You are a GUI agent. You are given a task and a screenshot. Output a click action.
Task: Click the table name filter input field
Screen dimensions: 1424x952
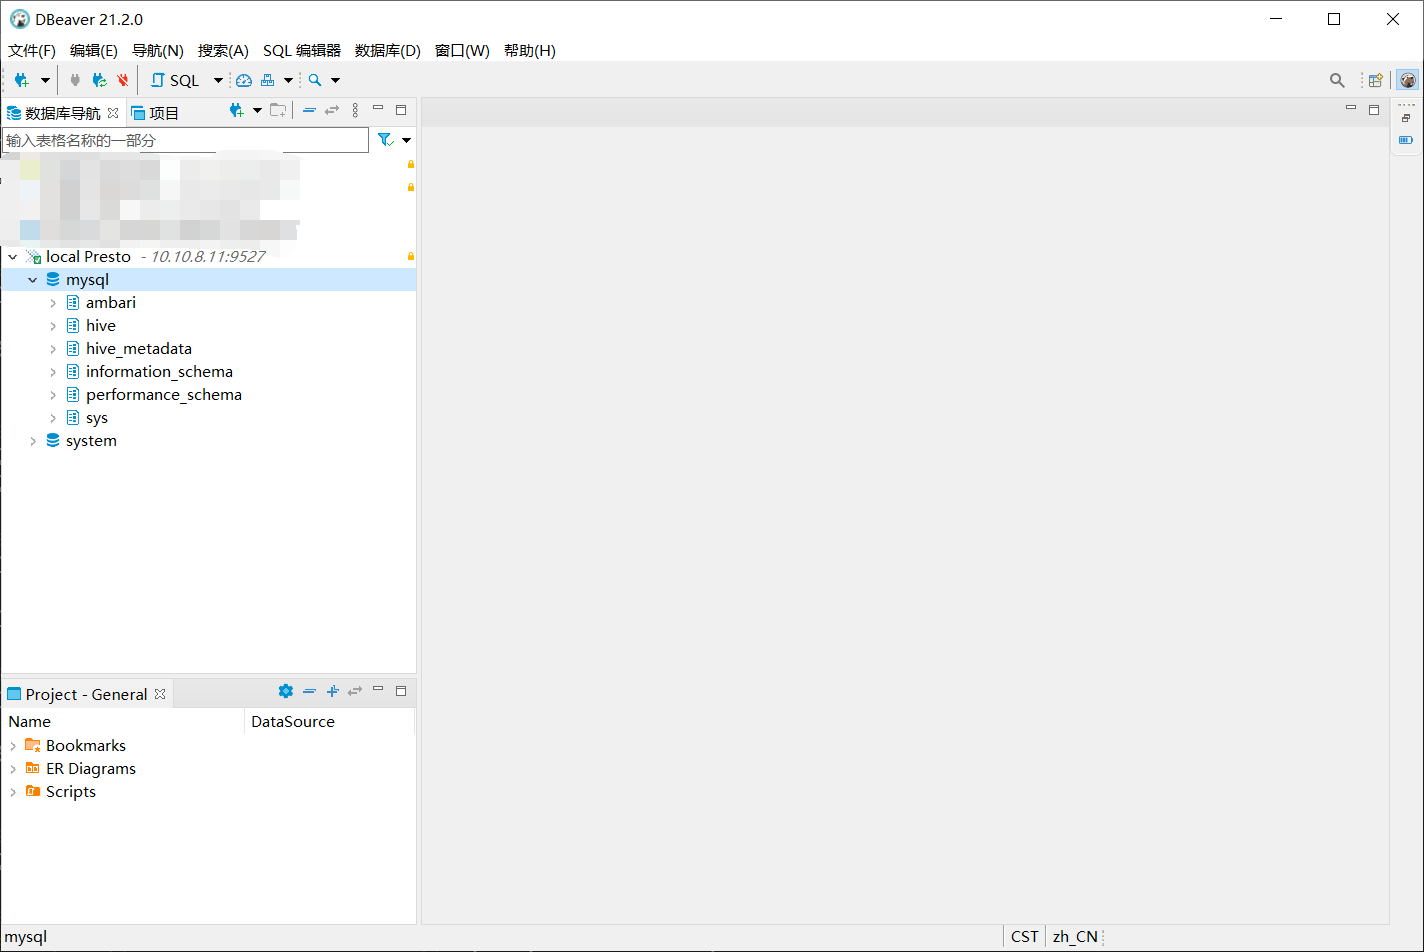186,140
